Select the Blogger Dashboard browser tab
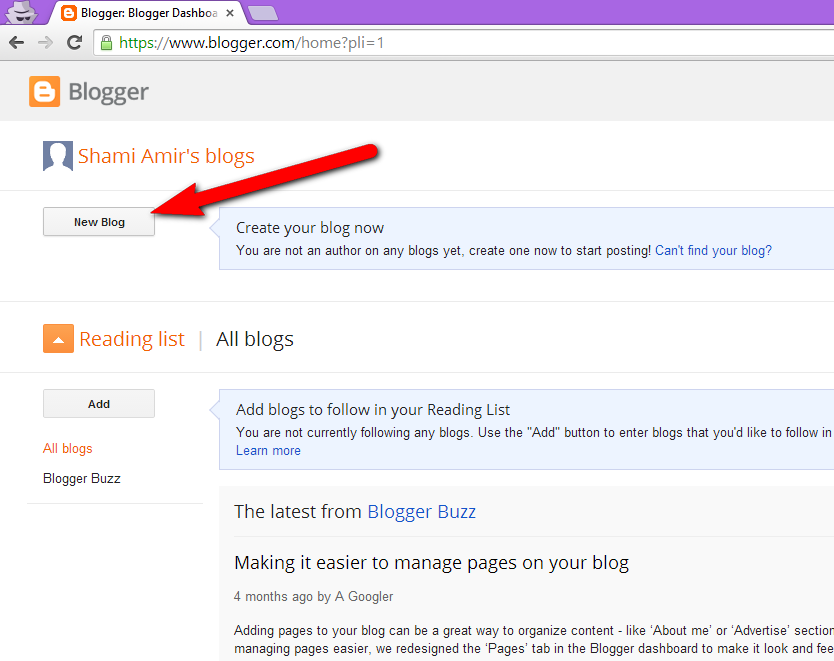This screenshot has height=661, width=834. coord(148,13)
